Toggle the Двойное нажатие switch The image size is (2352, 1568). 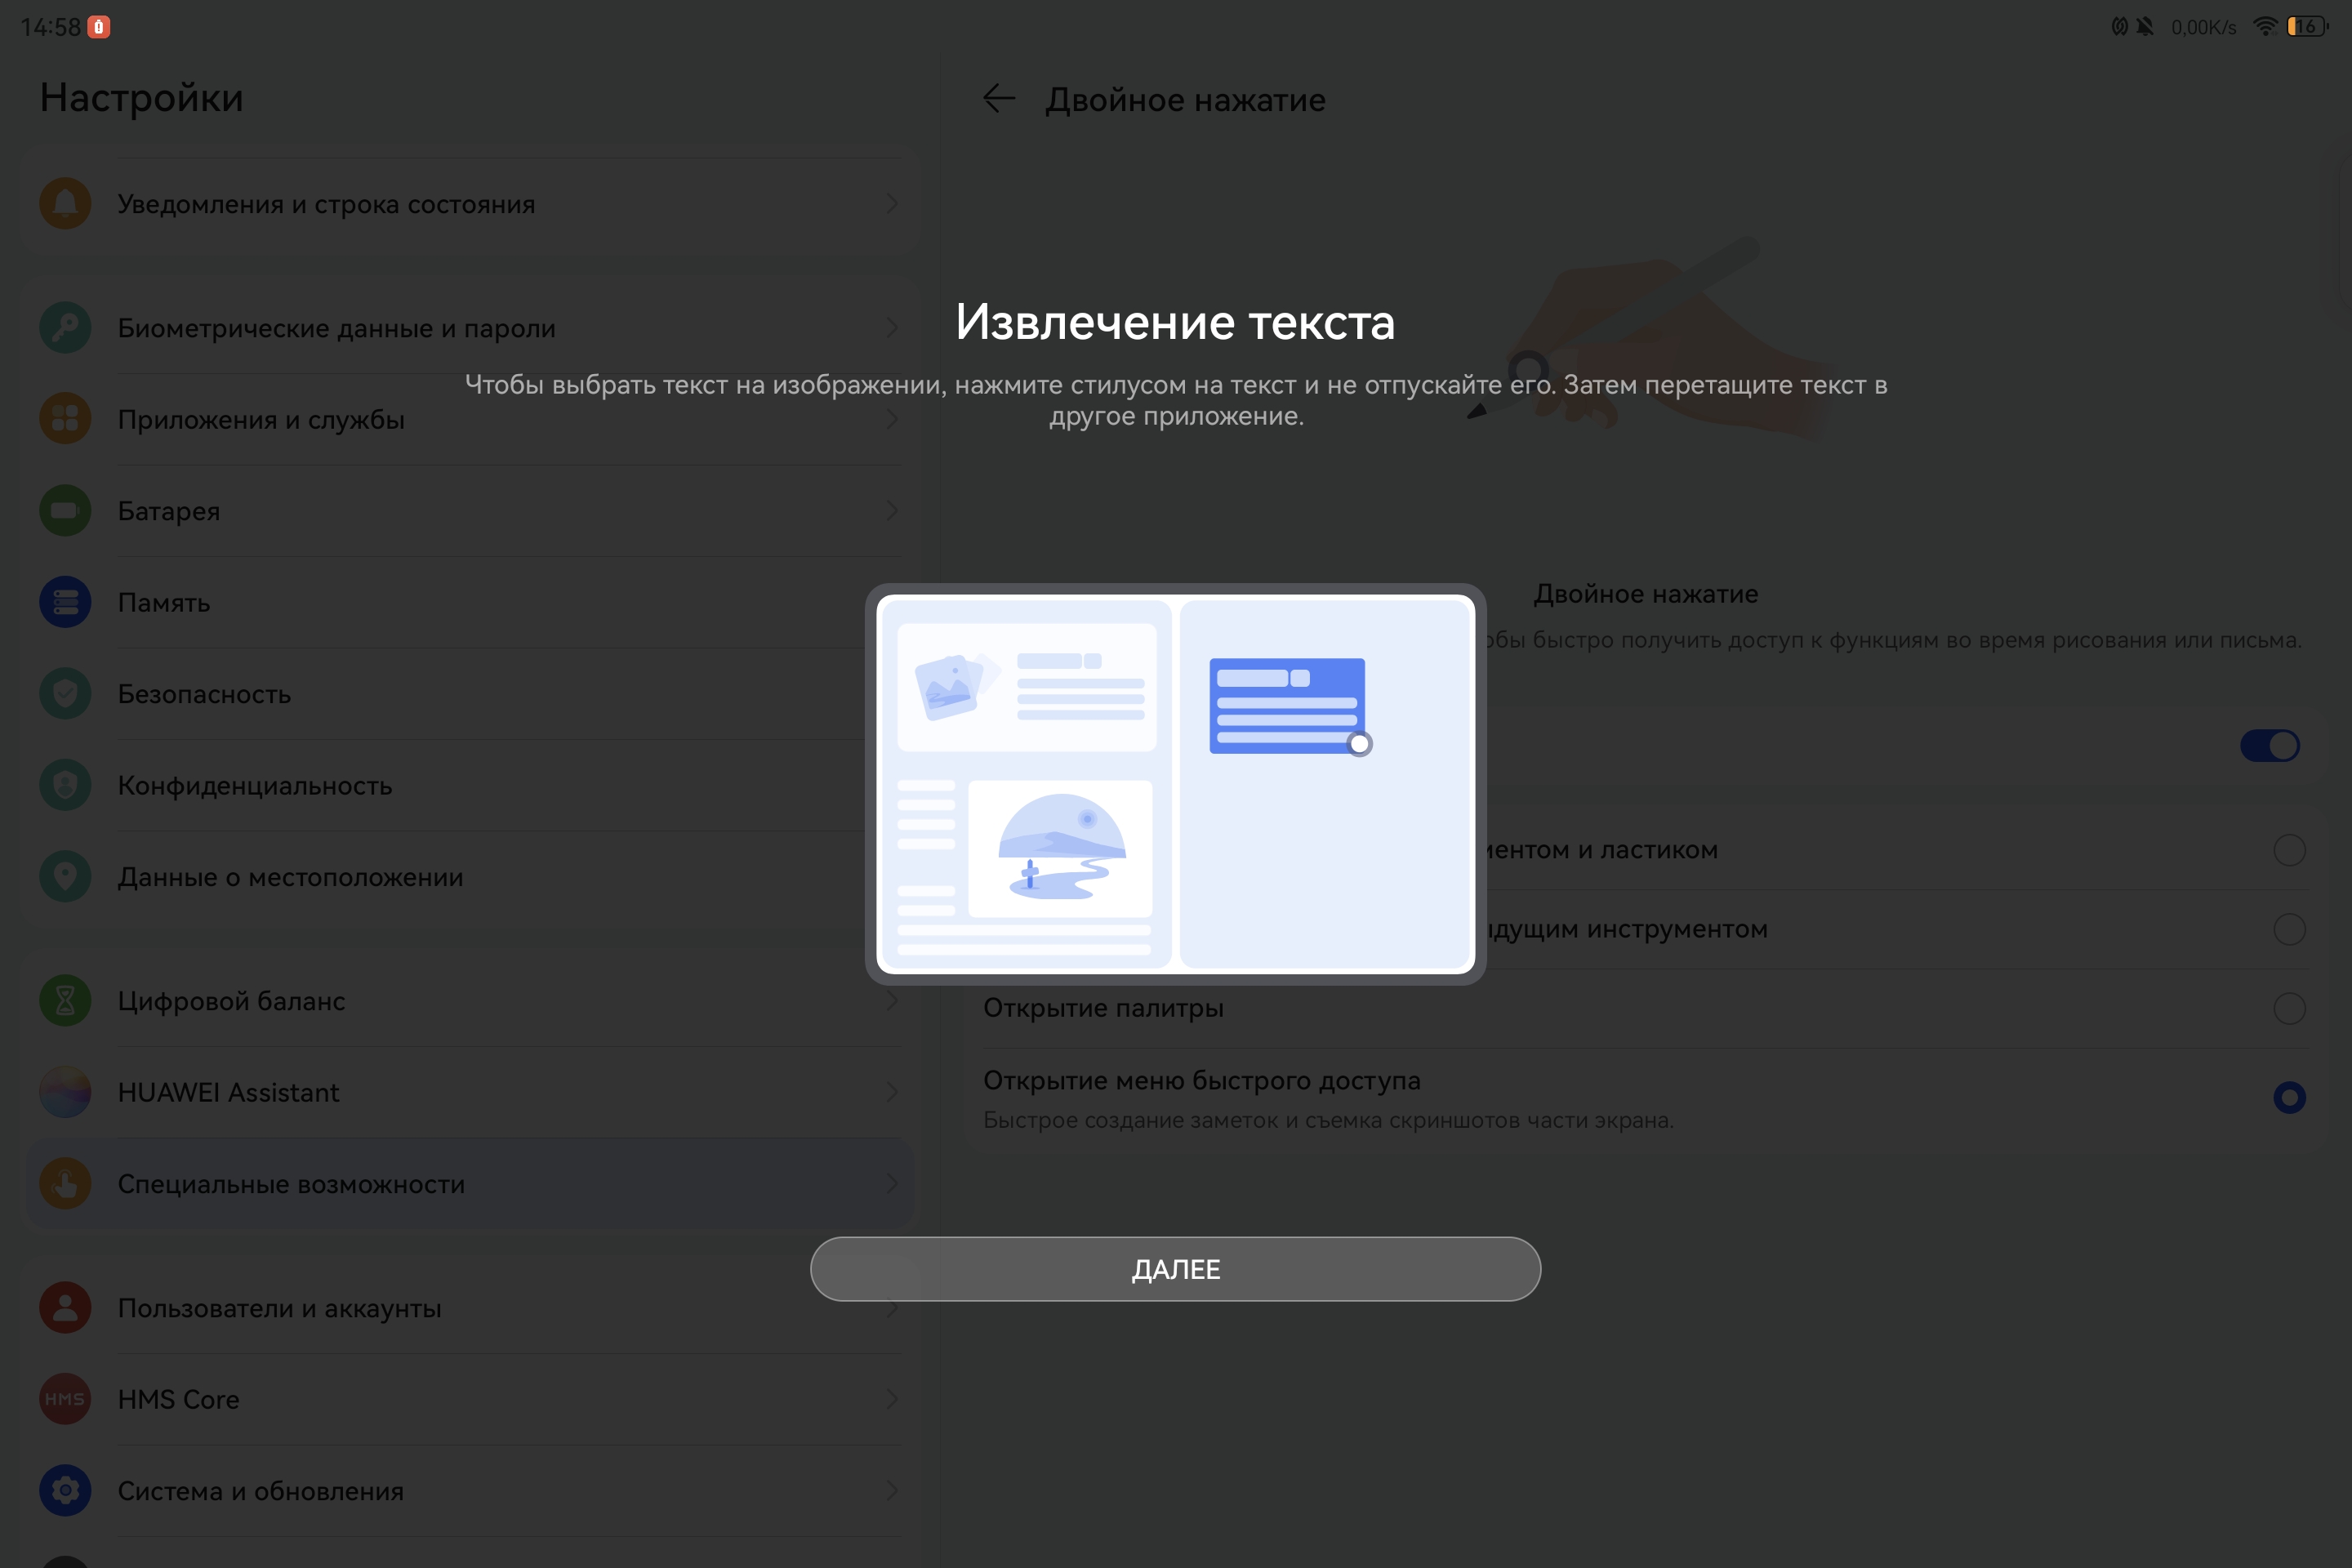(2270, 745)
